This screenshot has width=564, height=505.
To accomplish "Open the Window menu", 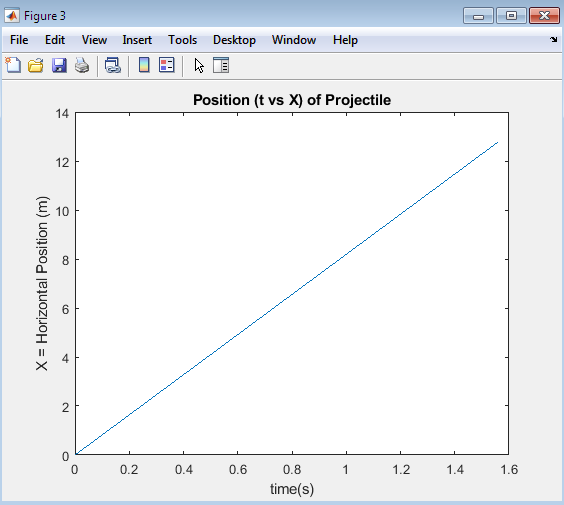I will coord(294,40).
